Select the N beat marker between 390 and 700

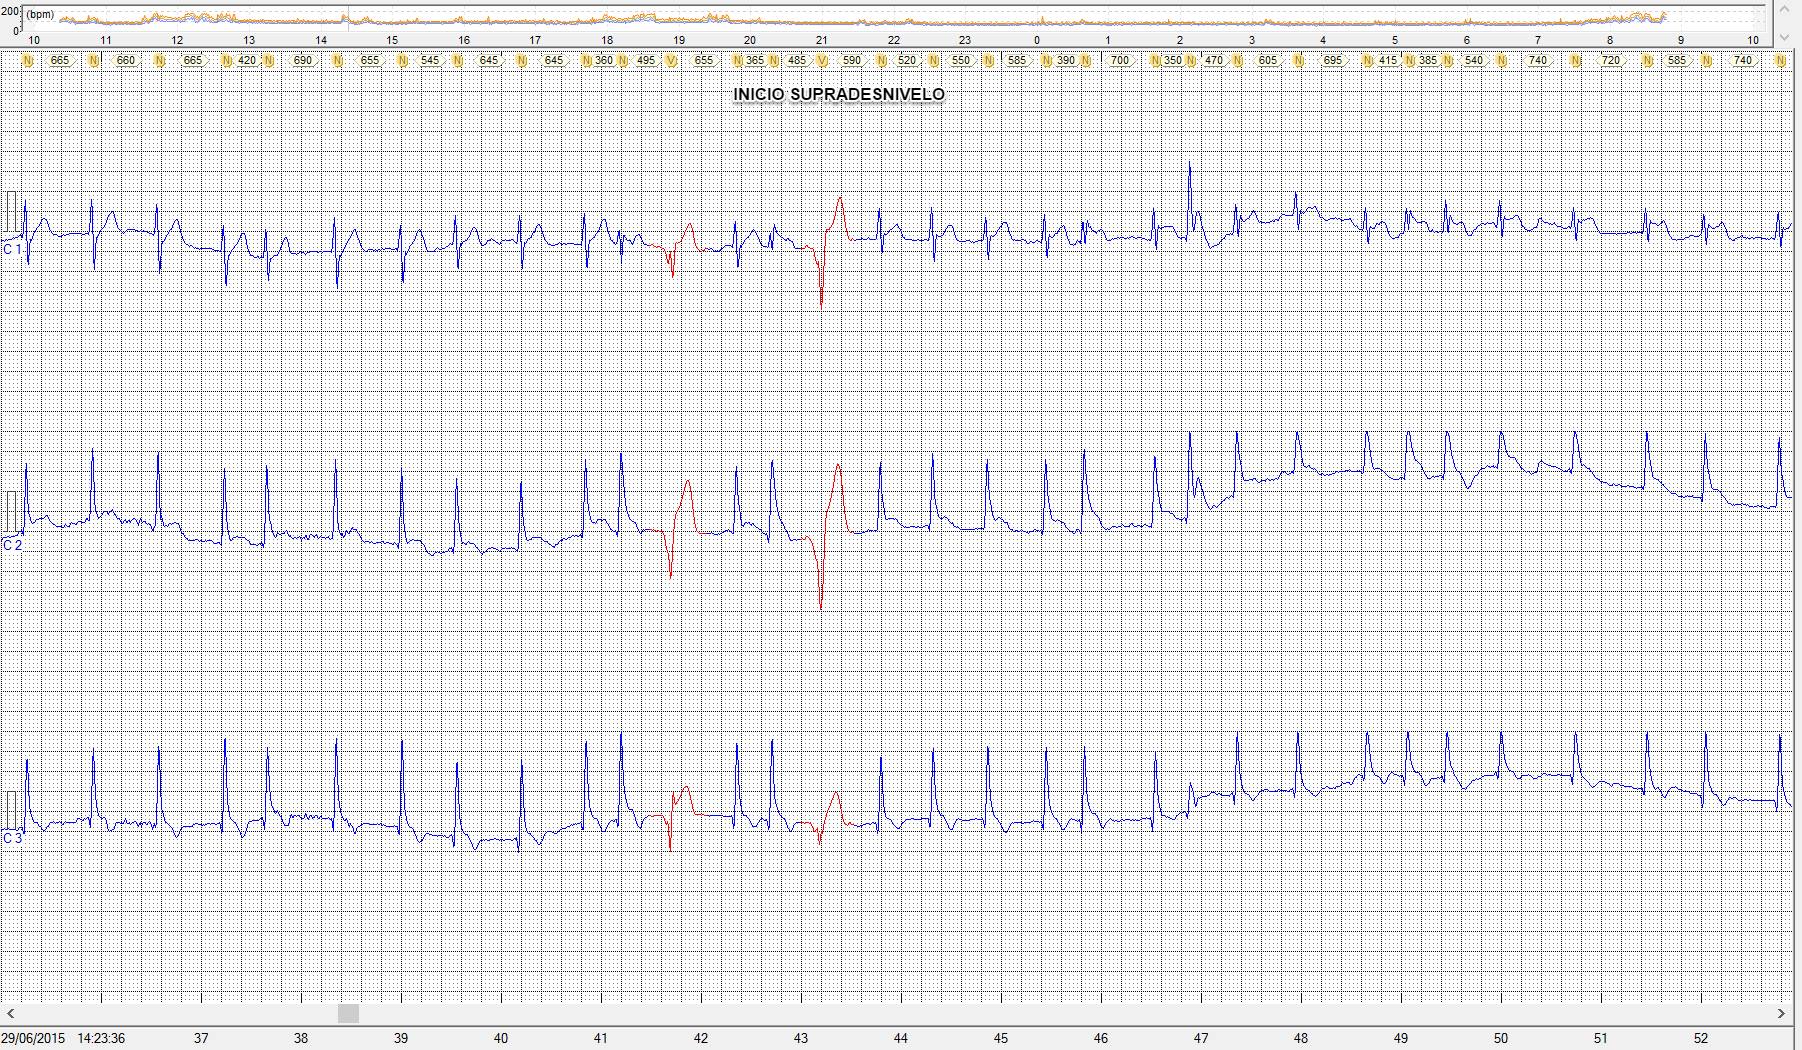[x=1085, y=60]
